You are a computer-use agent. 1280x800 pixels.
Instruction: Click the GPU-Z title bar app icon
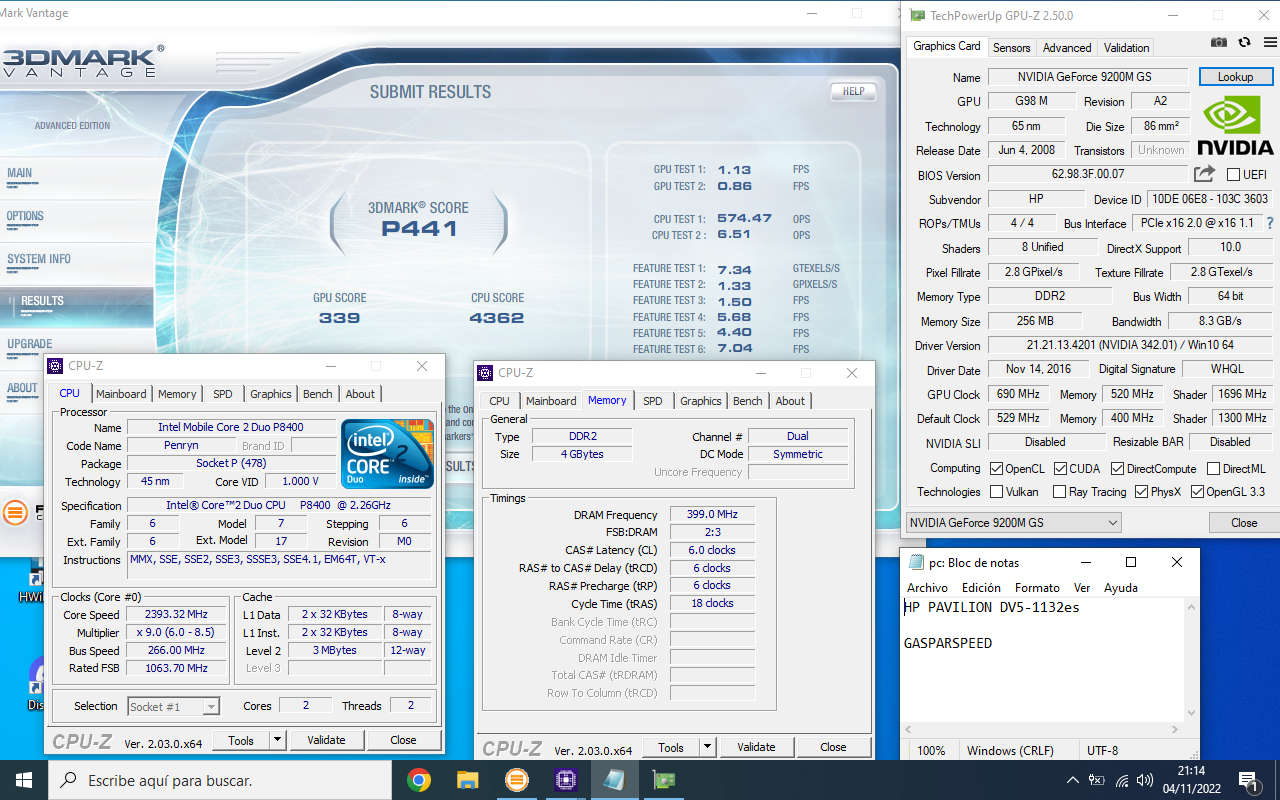(918, 15)
